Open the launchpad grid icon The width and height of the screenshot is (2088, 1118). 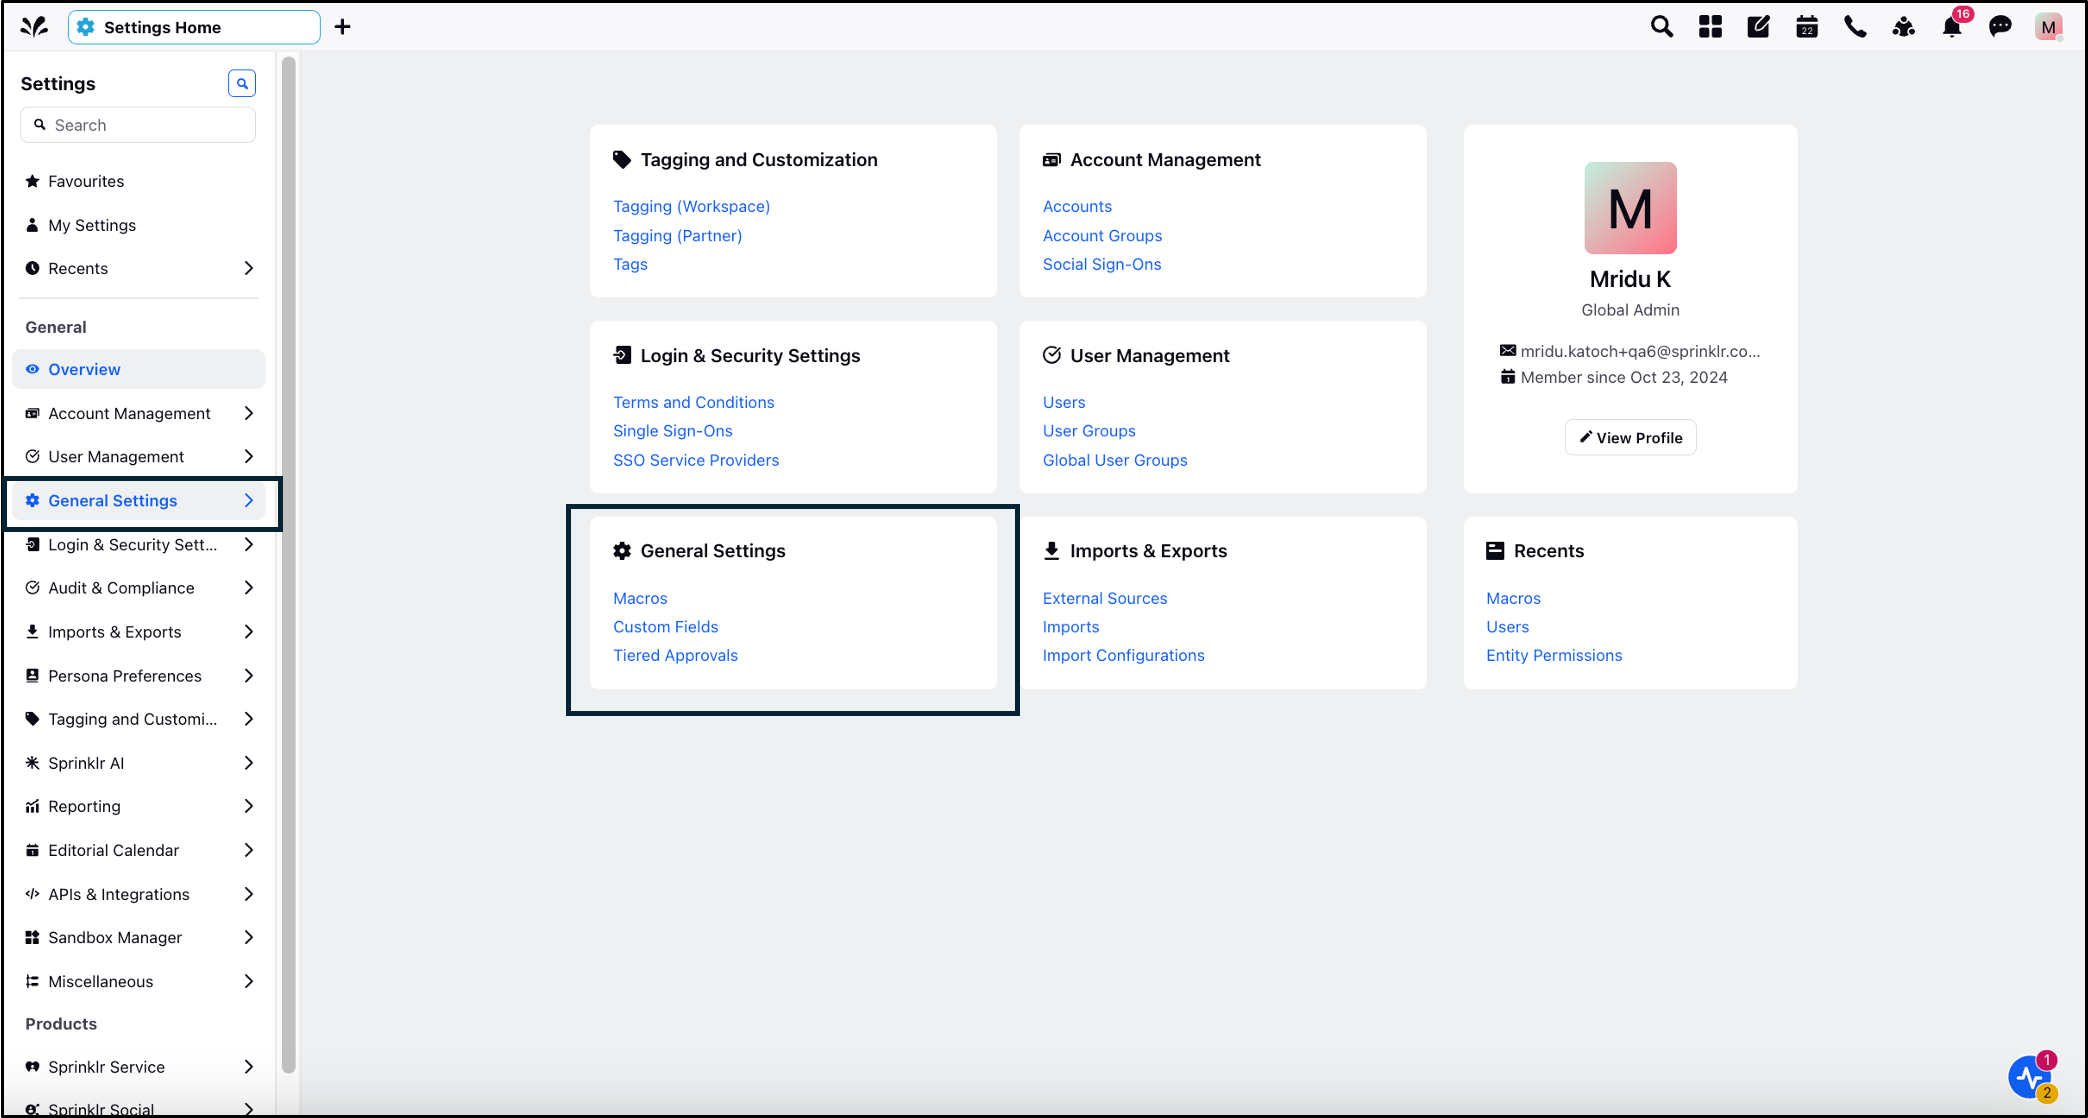point(1711,27)
